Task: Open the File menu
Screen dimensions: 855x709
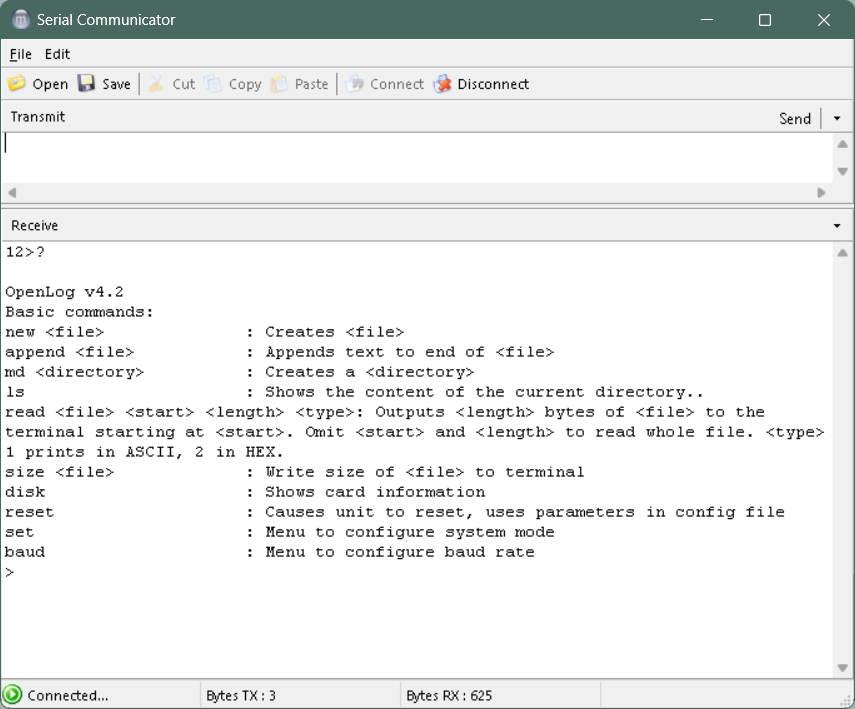Action: (x=21, y=54)
